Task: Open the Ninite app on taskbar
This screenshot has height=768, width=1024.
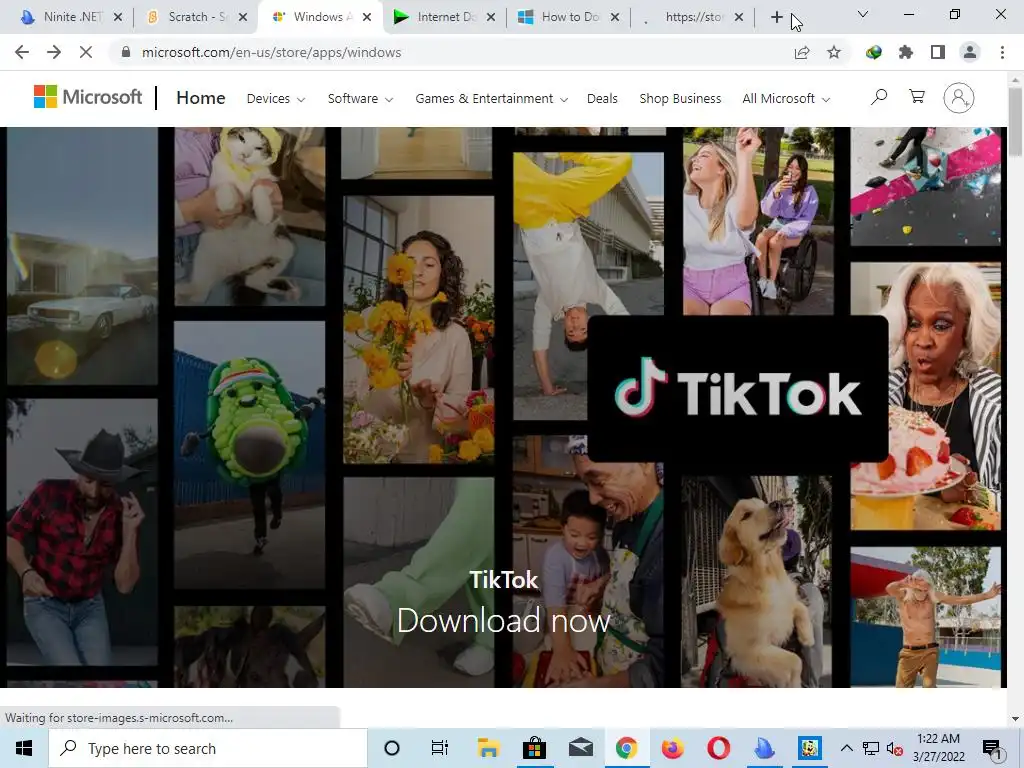Action: (764, 748)
